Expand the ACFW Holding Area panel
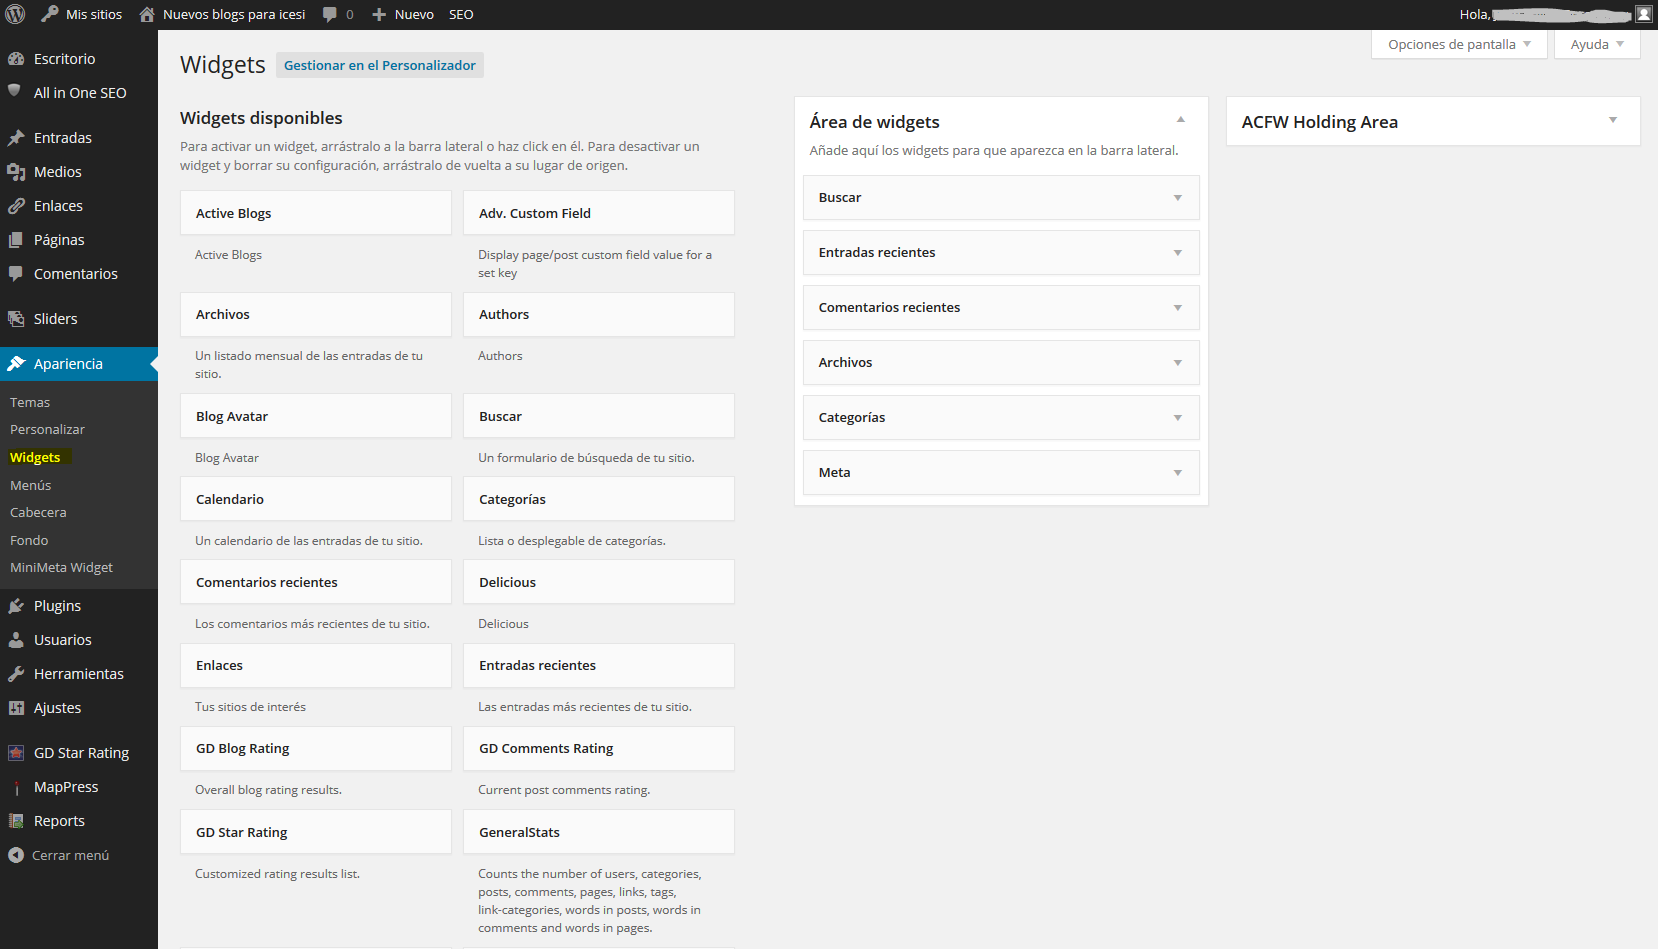 [1612, 121]
